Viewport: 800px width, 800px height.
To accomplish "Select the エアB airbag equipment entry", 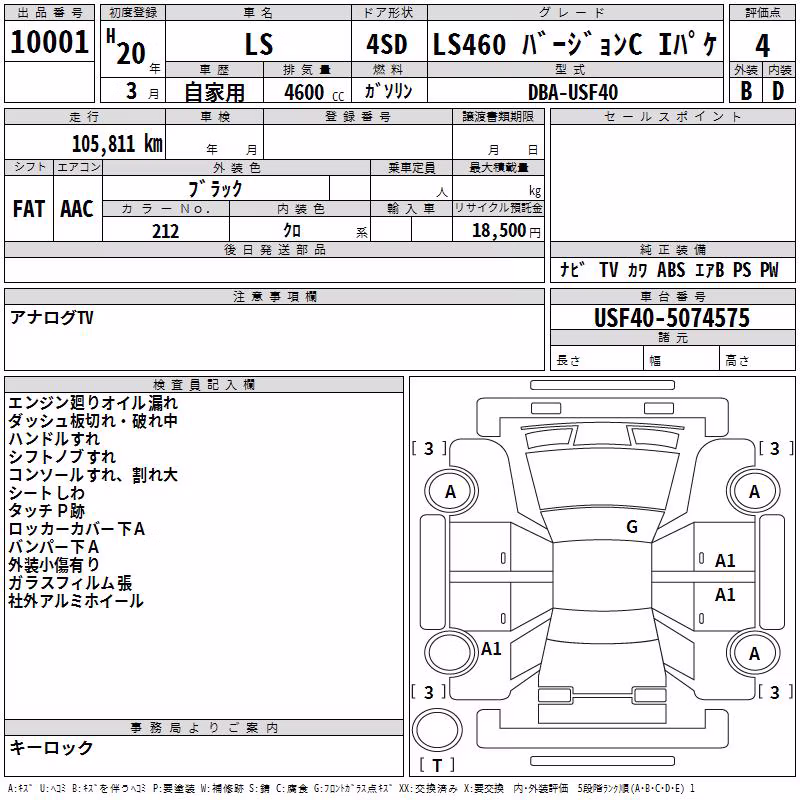I will (709, 270).
